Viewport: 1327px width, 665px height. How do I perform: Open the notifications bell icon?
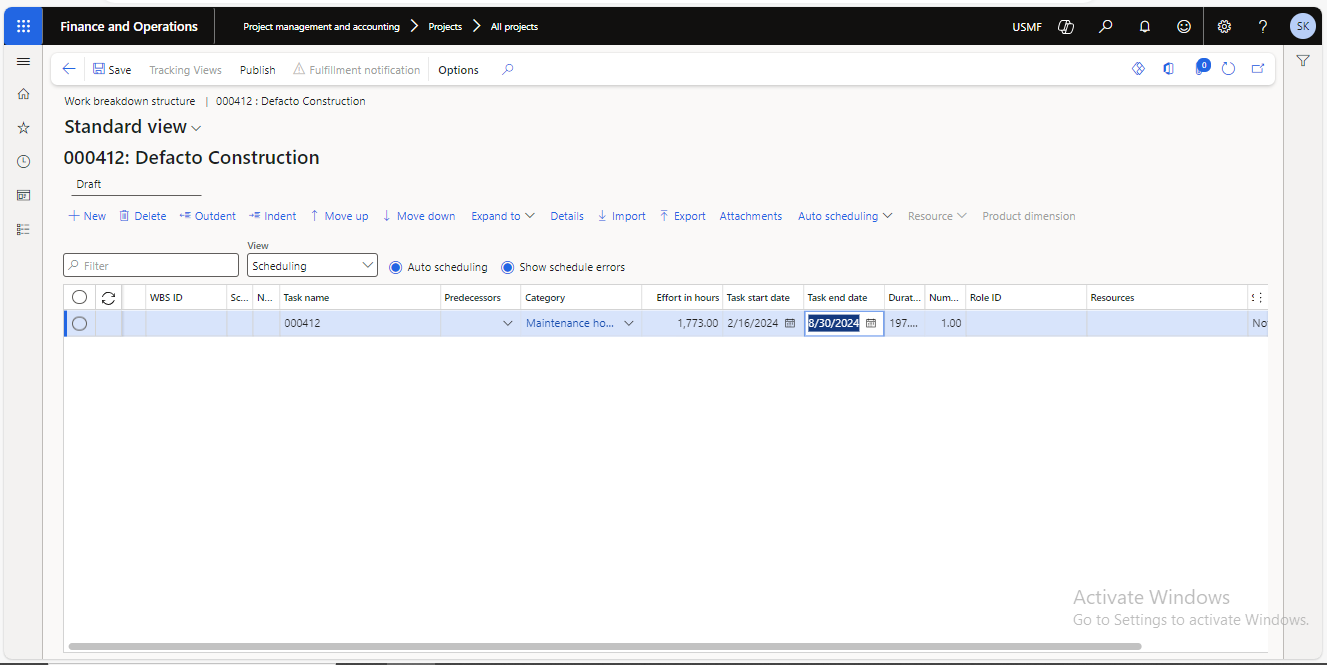(1145, 27)
